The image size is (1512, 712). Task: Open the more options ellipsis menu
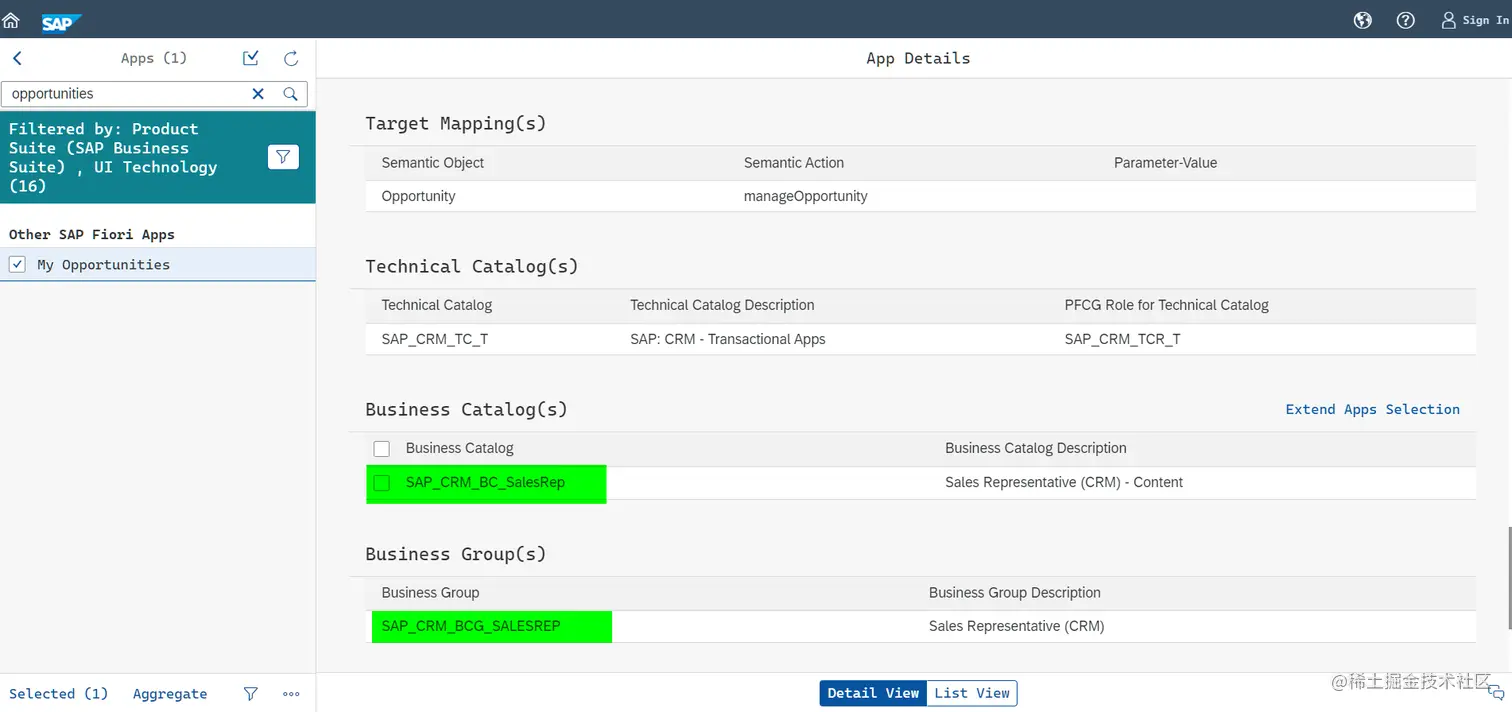click(291, 694)
